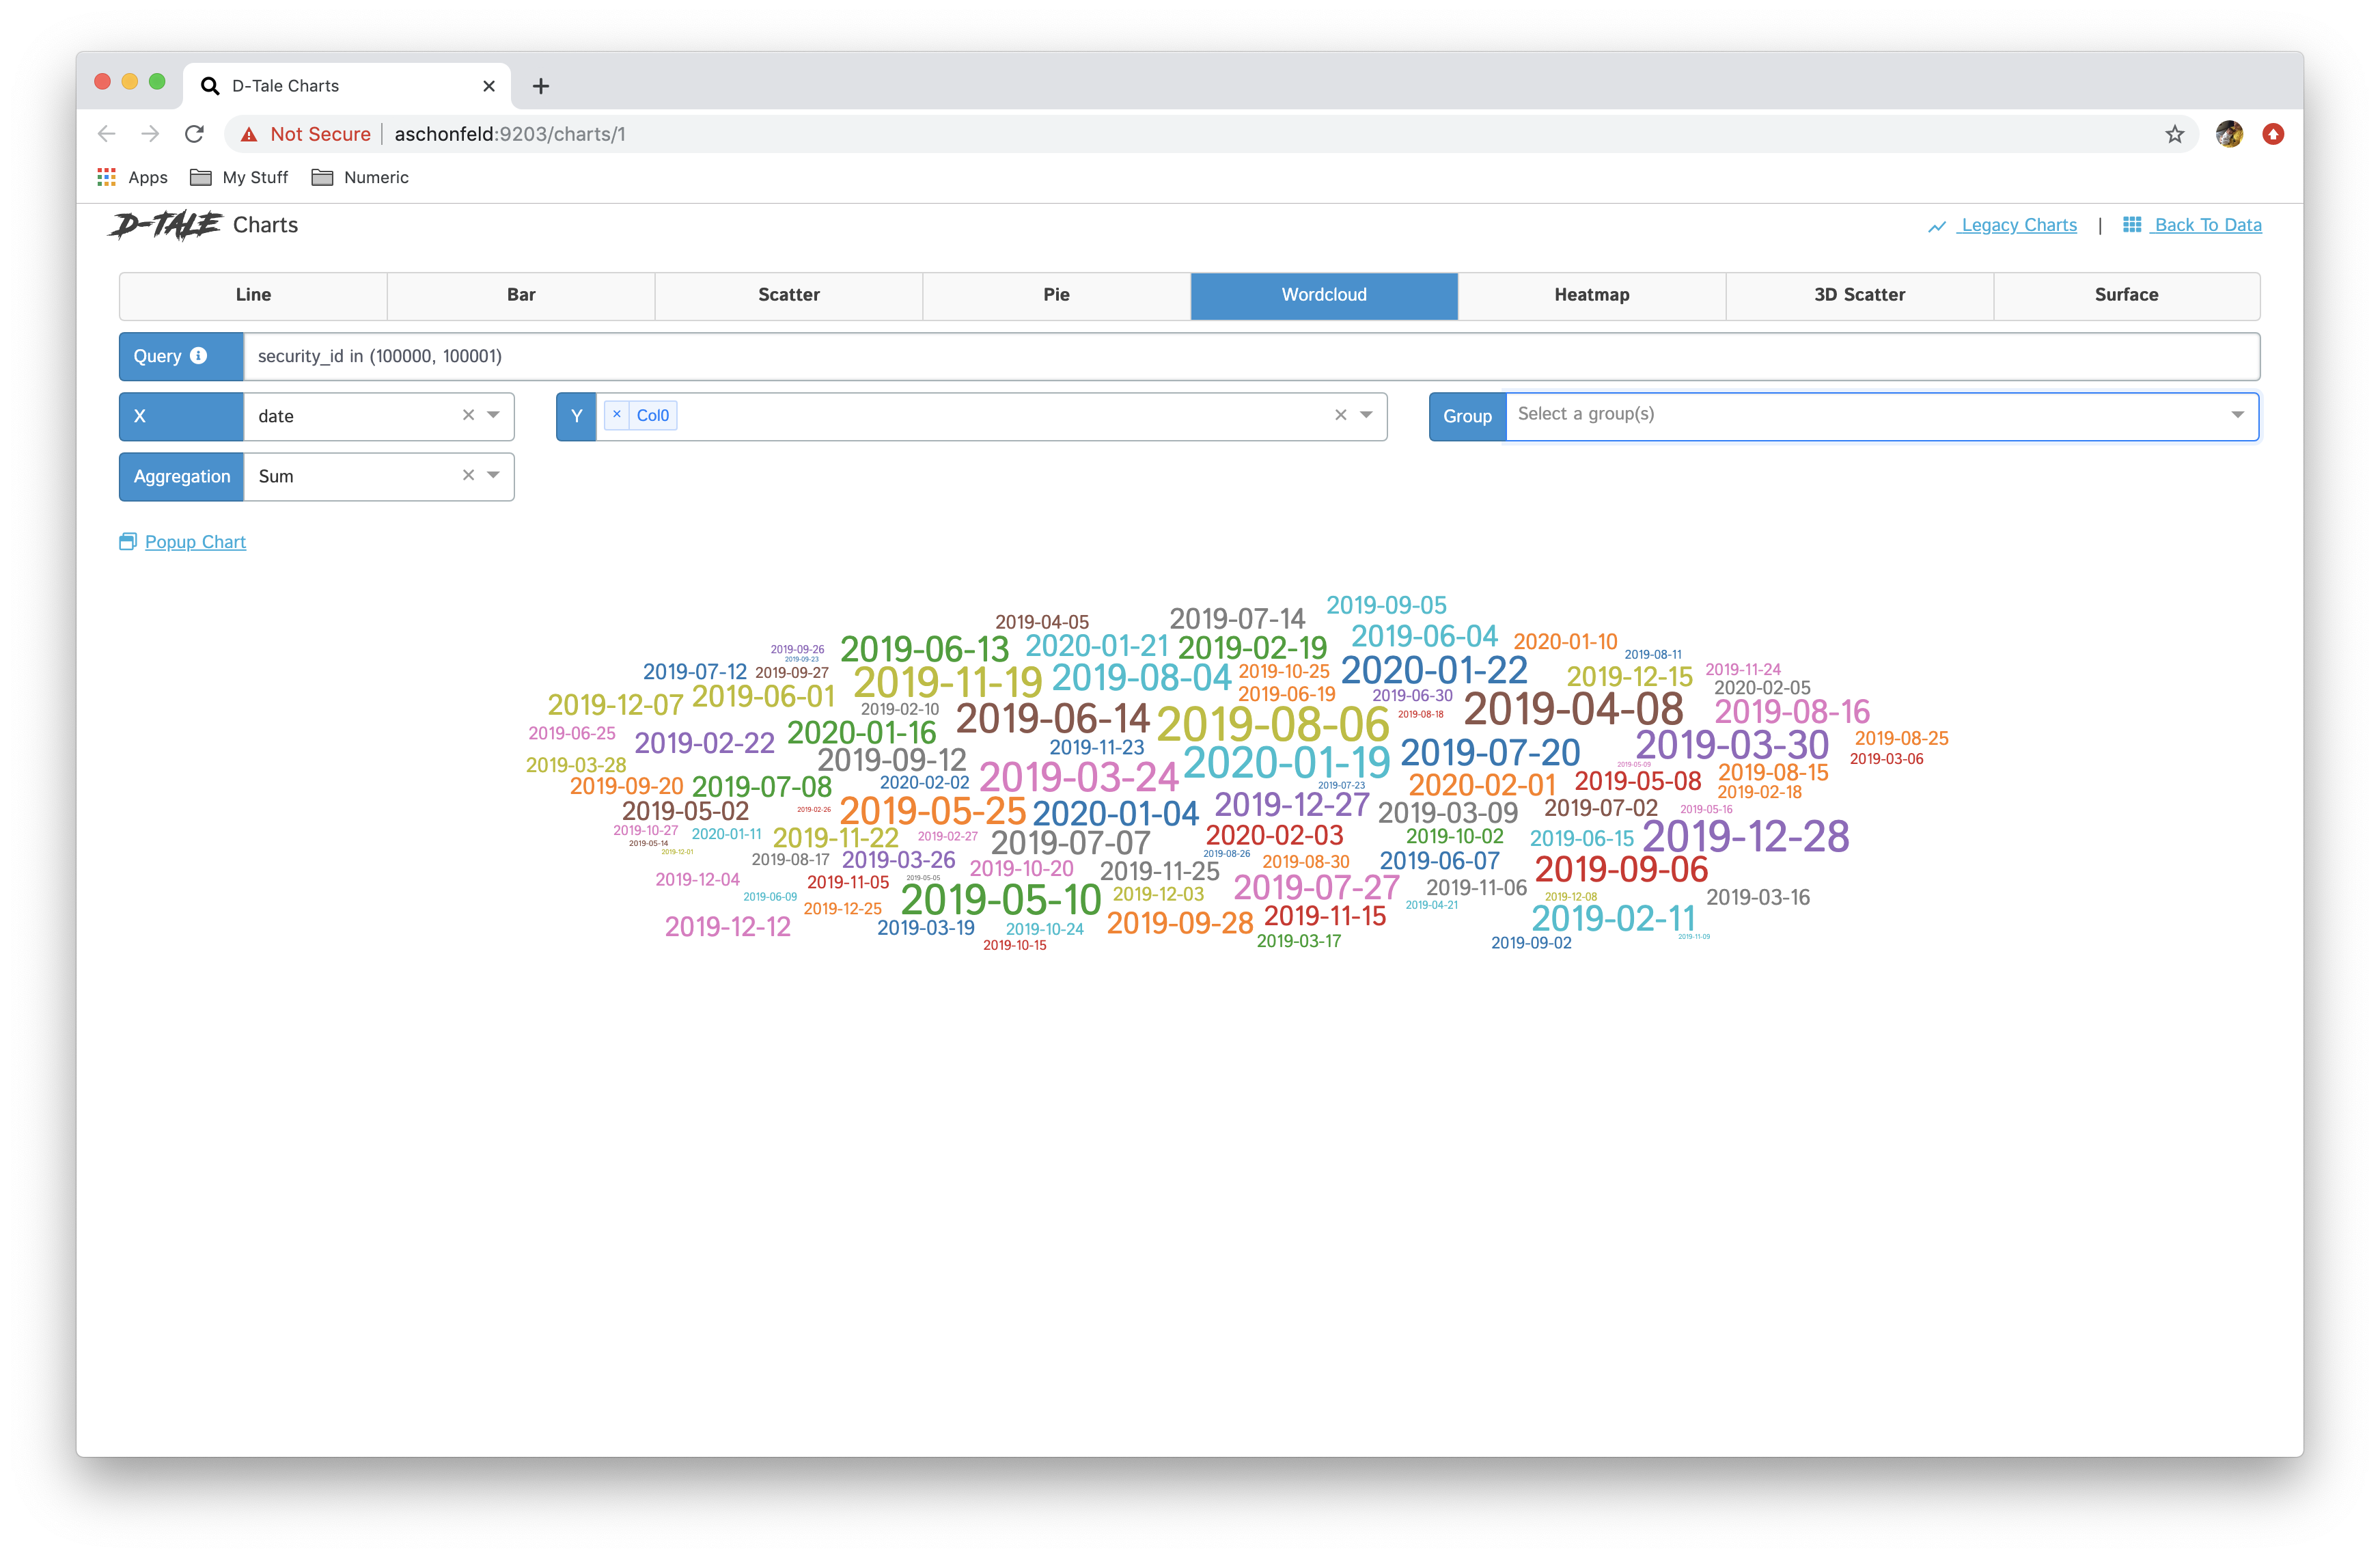
Task: Click the 2019-08-06 word in cloud
Action: 1272,724
